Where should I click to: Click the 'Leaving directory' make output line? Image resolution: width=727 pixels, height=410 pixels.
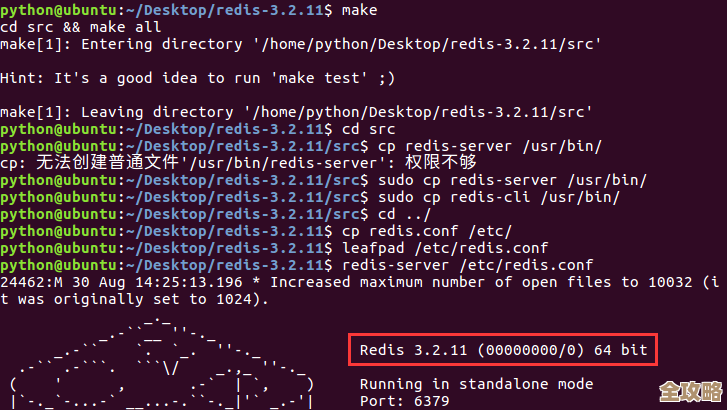pyautogui.click(x=296, y=112)
